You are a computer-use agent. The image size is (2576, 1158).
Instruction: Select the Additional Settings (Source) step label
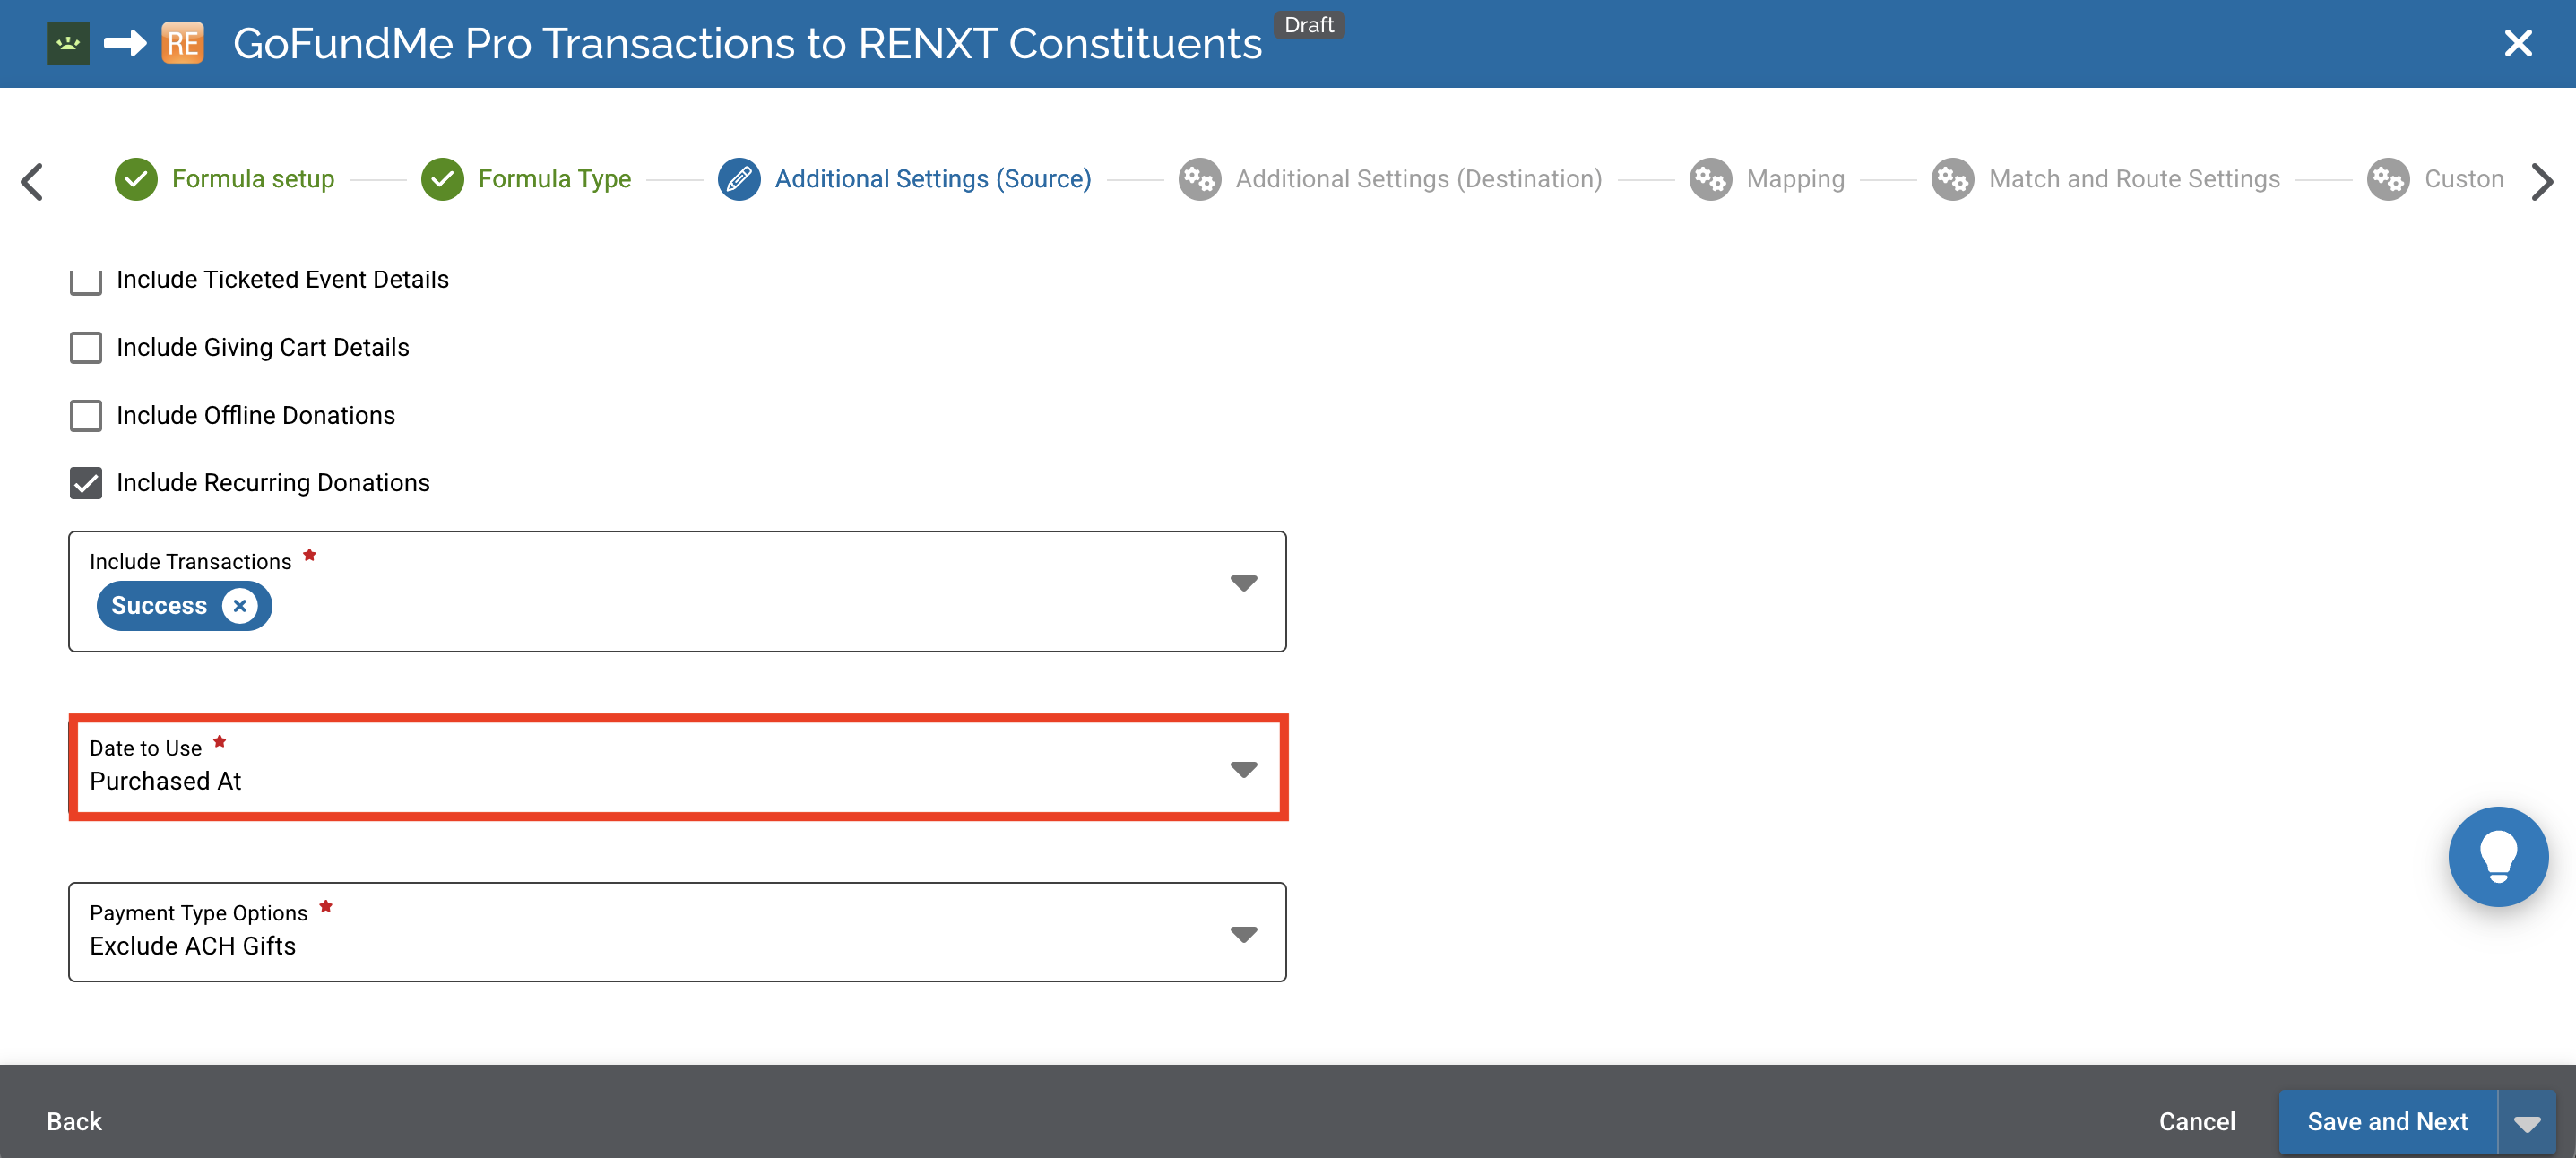coord(933,179)
